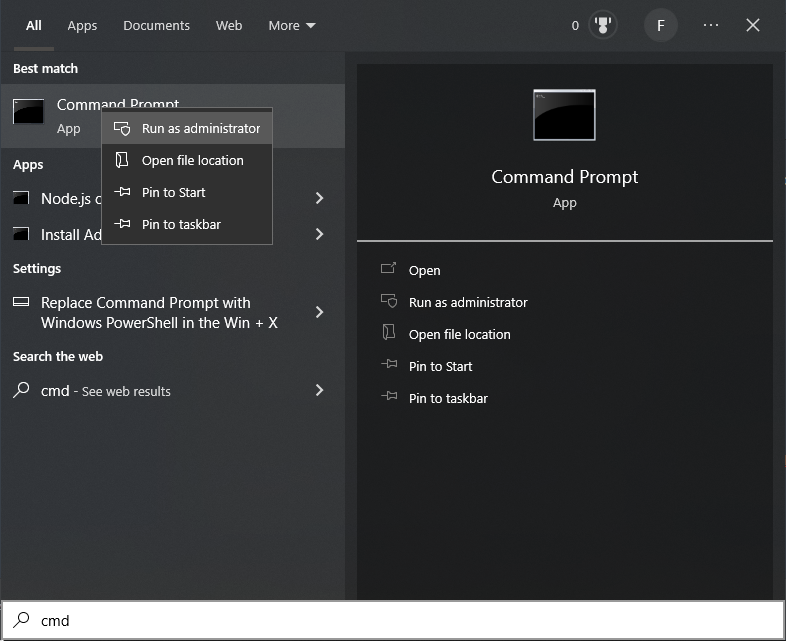Click the file location icon in context menu
The height and width of the screenshot is (641, 786).
122,160
